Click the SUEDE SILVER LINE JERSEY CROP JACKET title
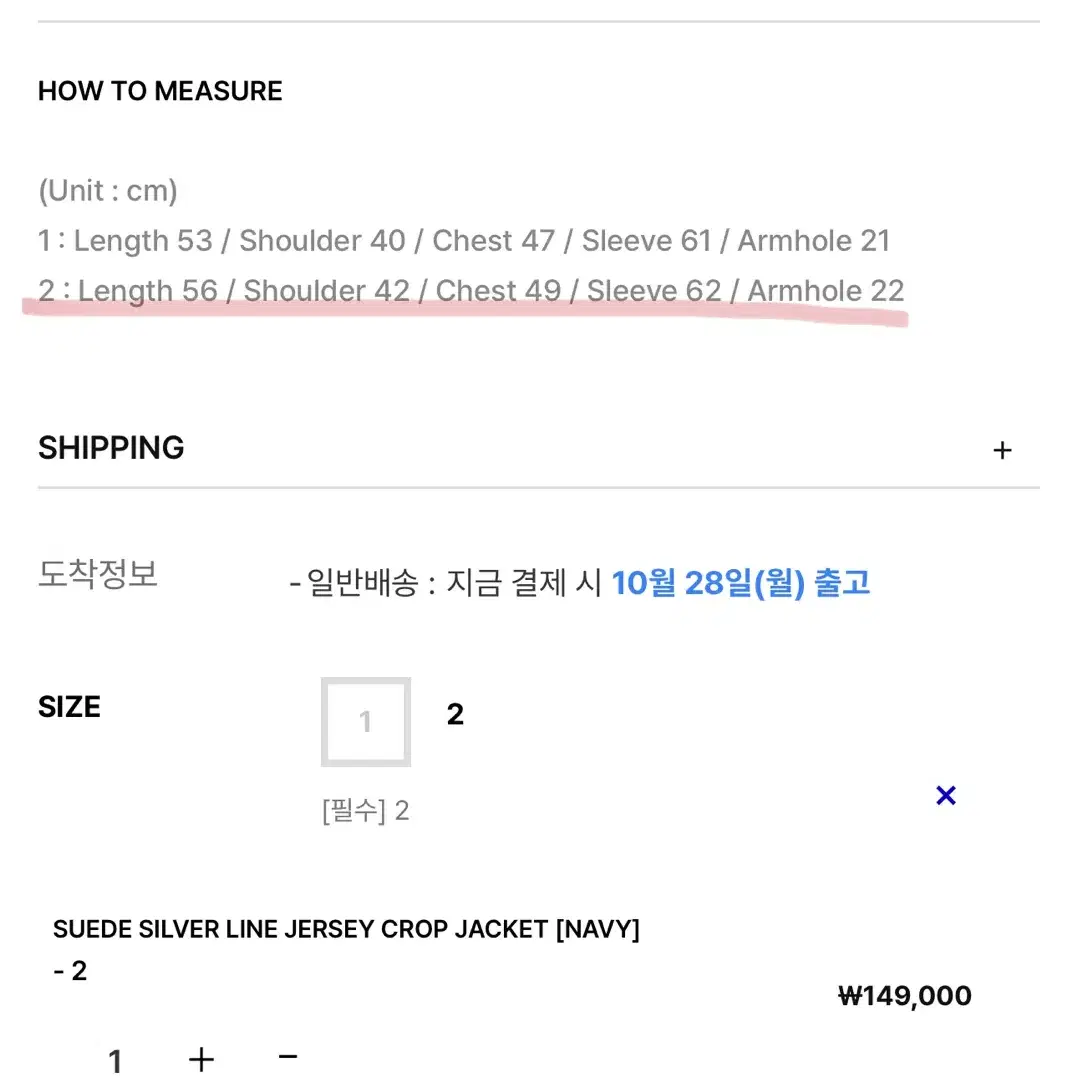The image size is (1078, 1078). 346,930
